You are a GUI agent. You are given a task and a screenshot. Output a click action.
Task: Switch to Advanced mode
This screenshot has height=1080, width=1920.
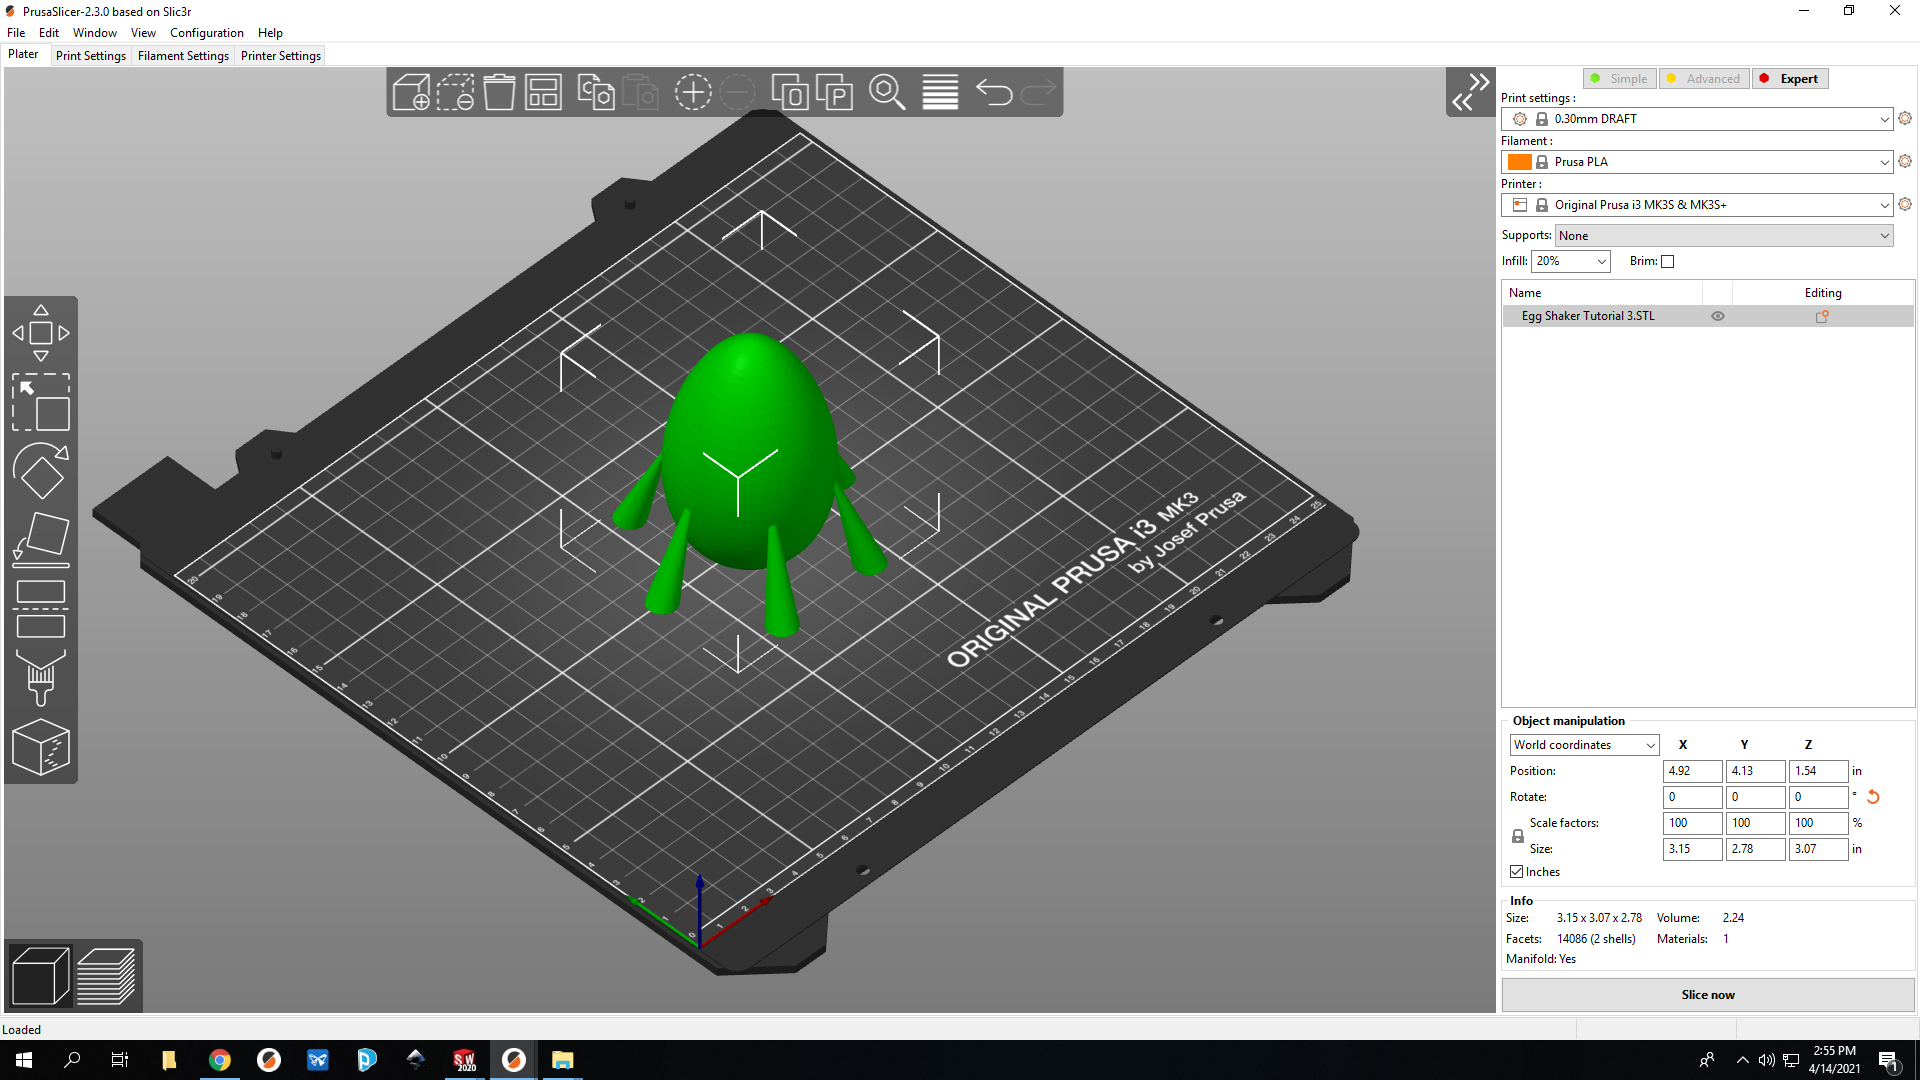(1705, 79)
